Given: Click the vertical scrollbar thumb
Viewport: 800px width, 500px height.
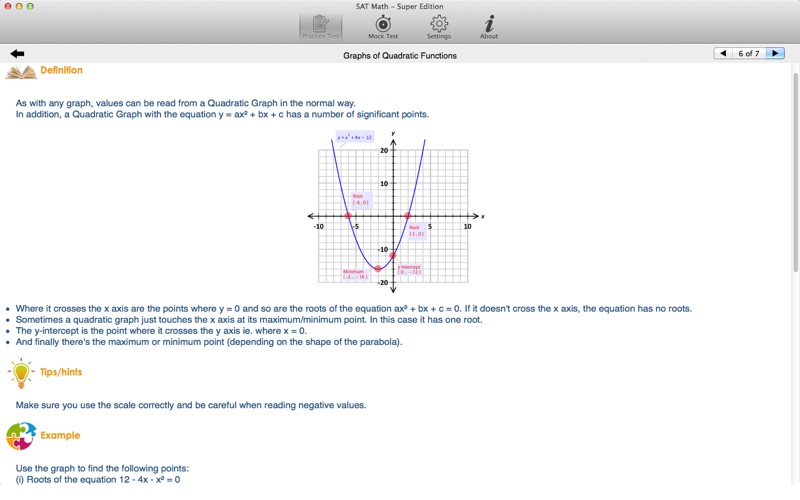Looking at the screenshot, I should (795, 172).
